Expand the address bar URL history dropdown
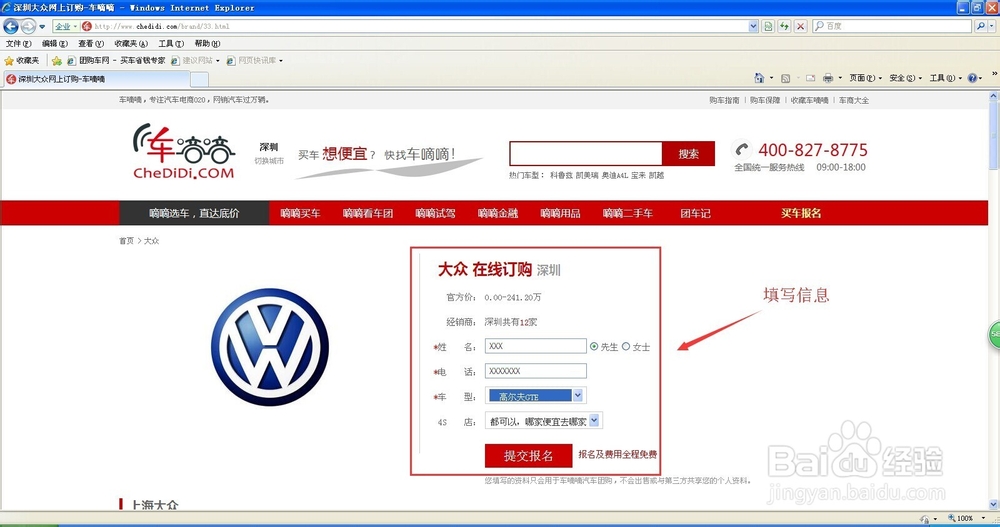Viewport: 1000px width, 527px height. coord(753,26)
